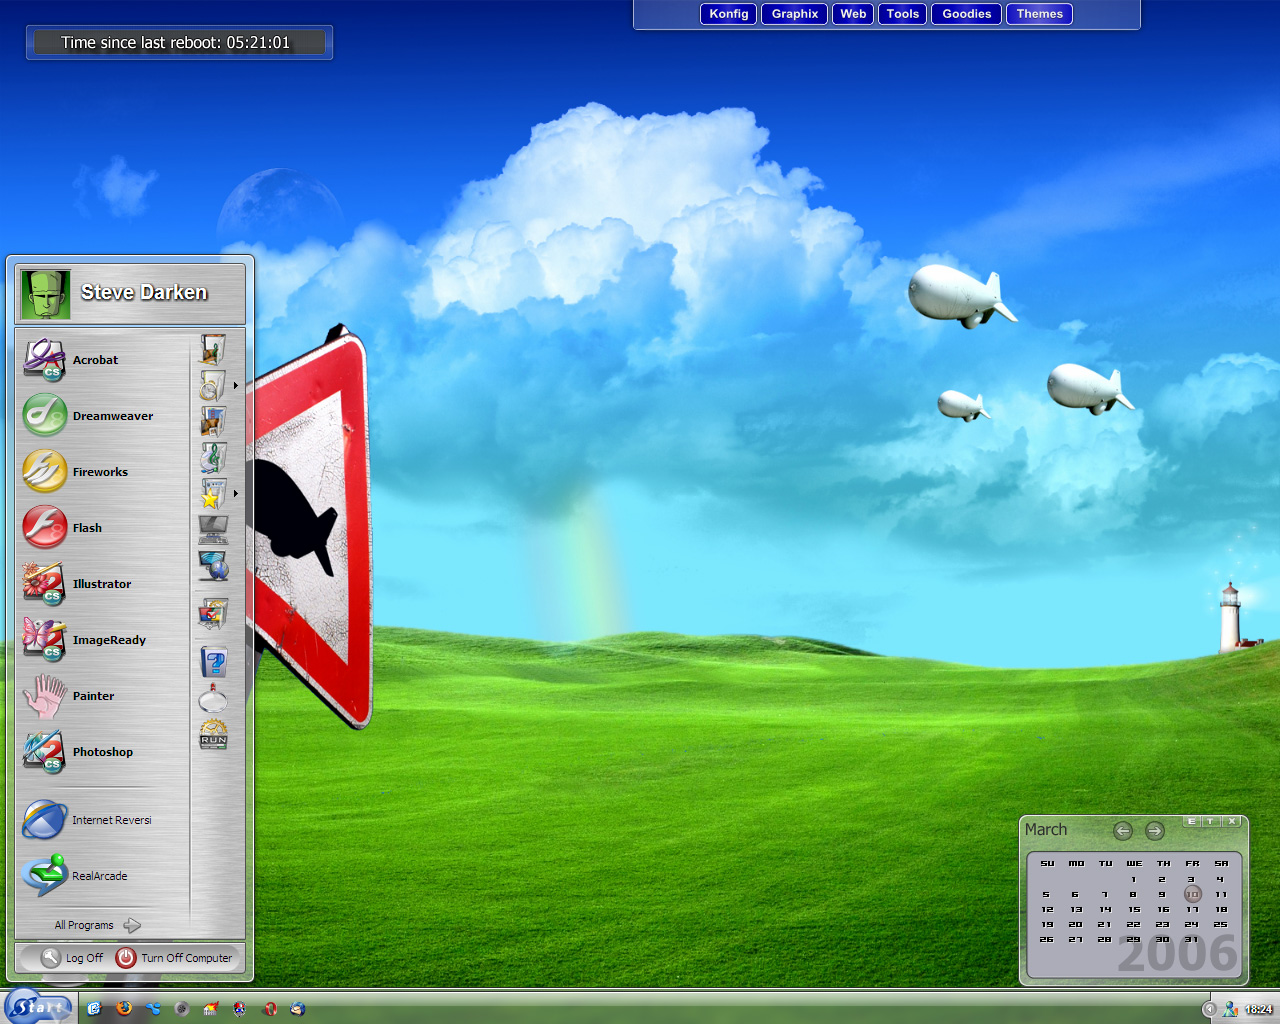Open My Documents folder icon
The image size is (1280, 1024).
point(213,349)
